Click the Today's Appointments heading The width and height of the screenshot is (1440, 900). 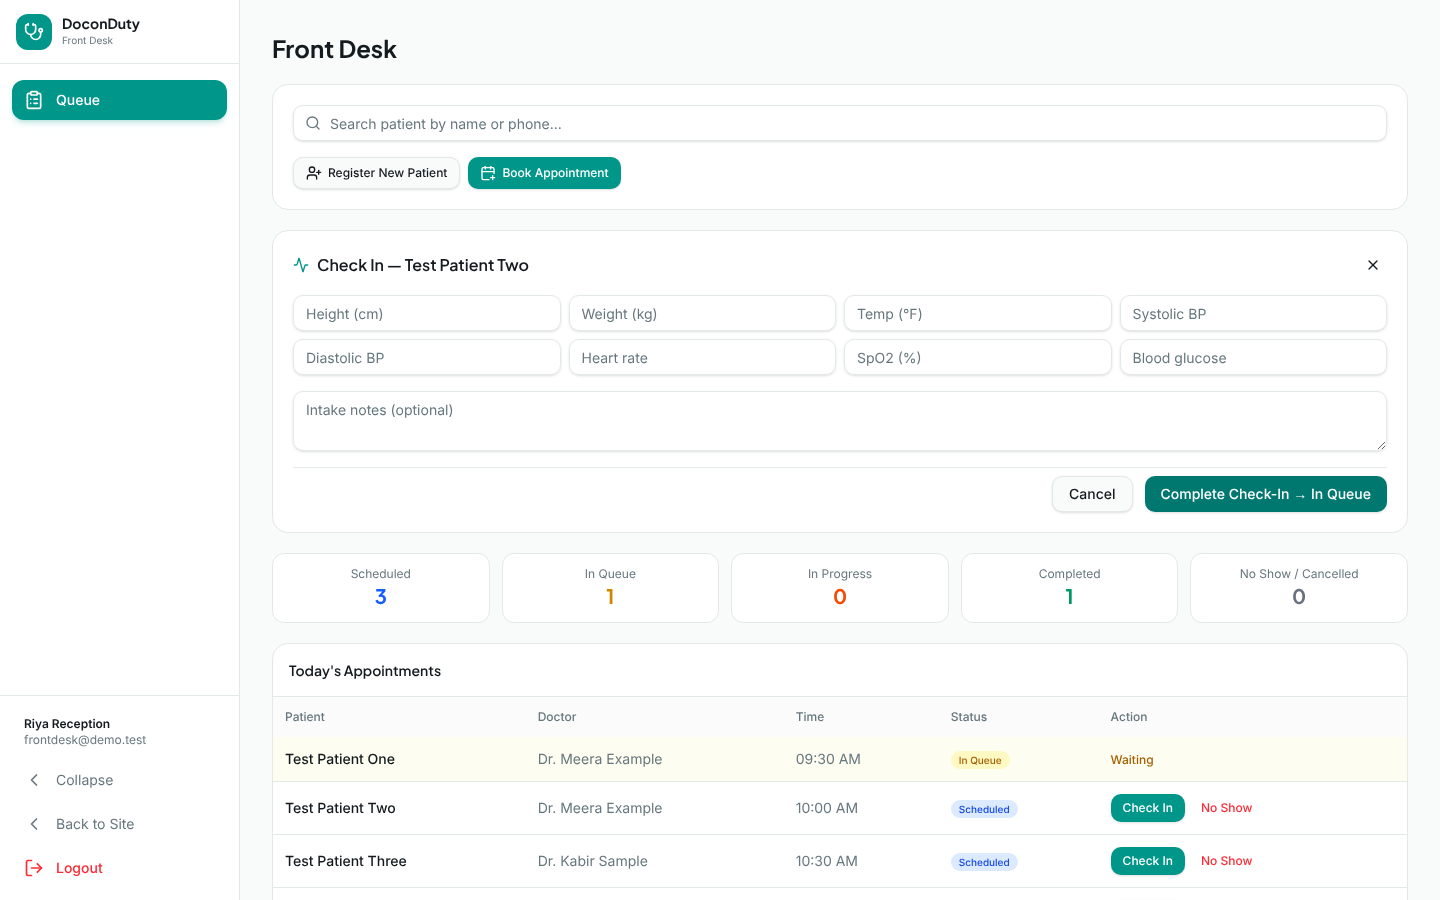(x=365, y=671)
